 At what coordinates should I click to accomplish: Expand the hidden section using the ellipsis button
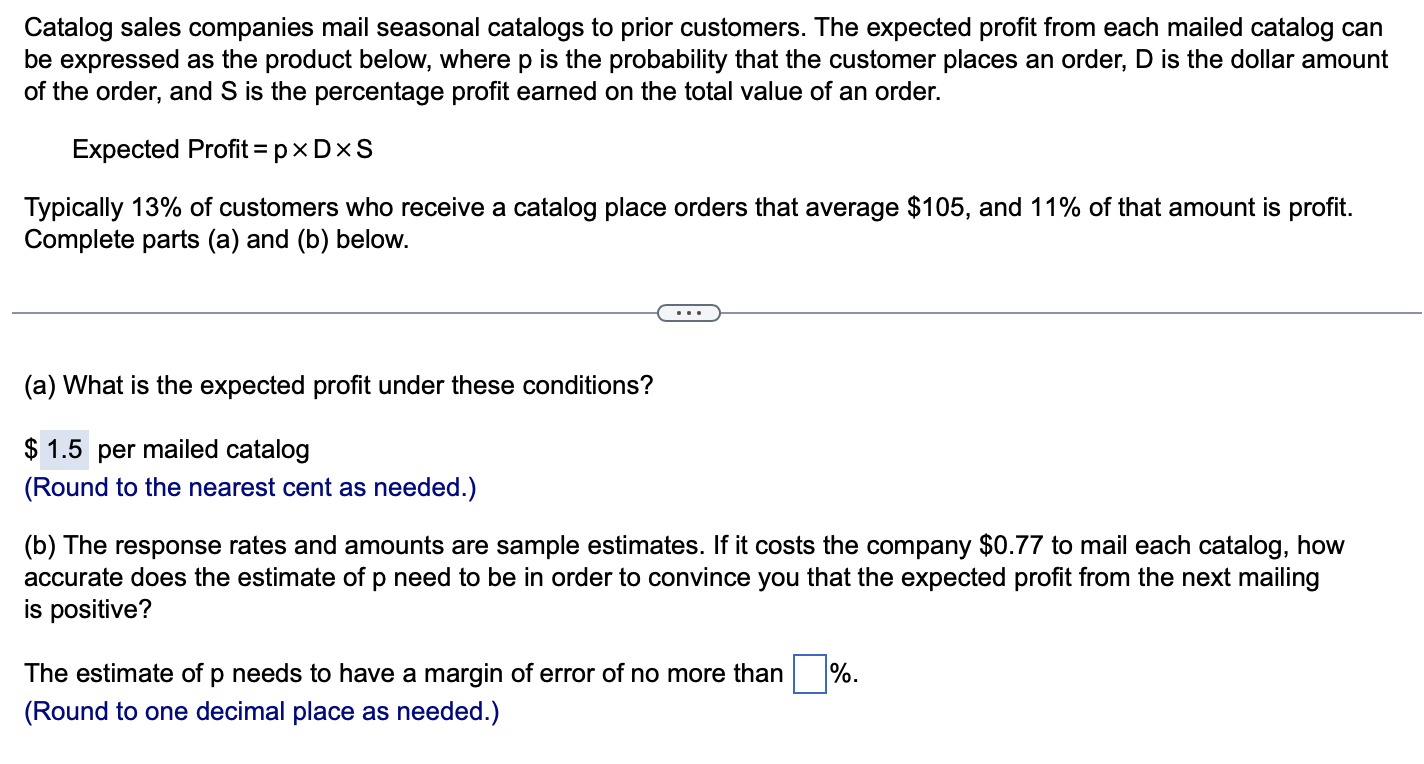point(689,312)
